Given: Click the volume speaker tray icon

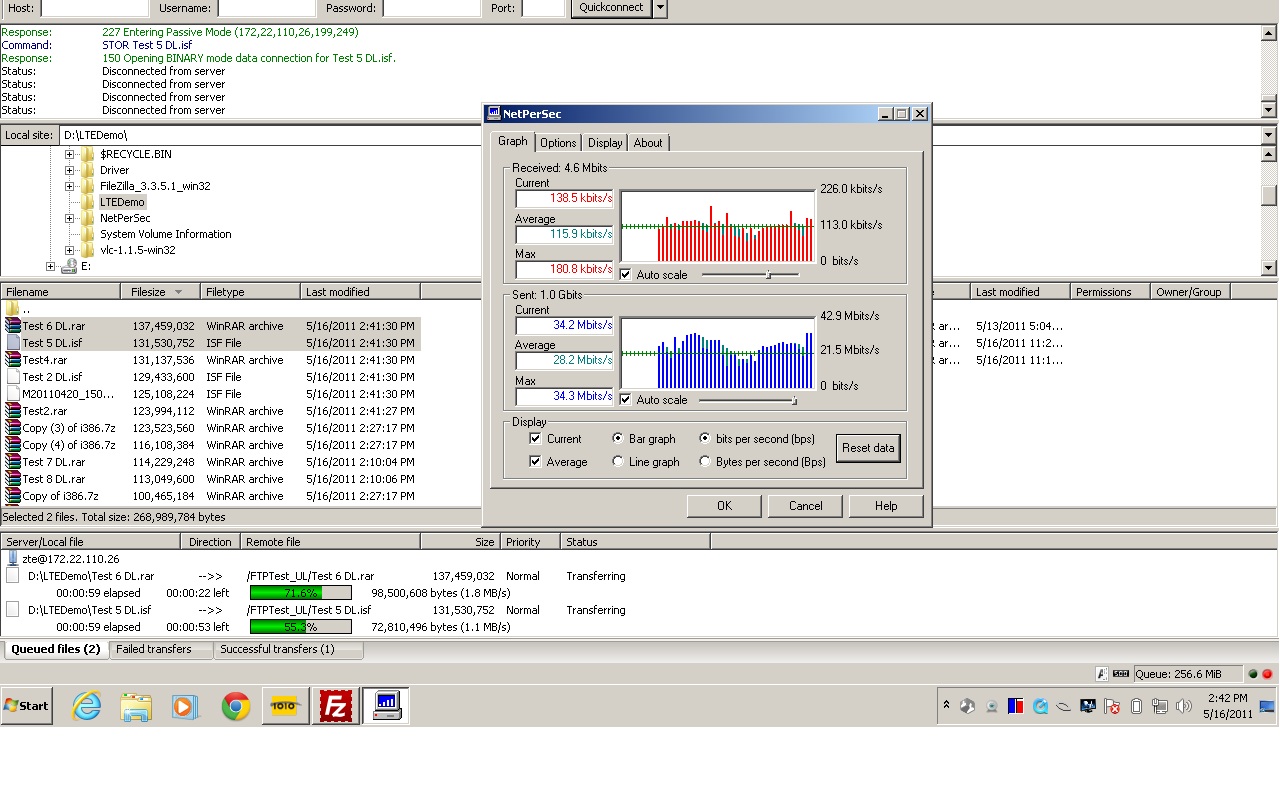Looking at the screenshot, I should [x=1184, y=706].
